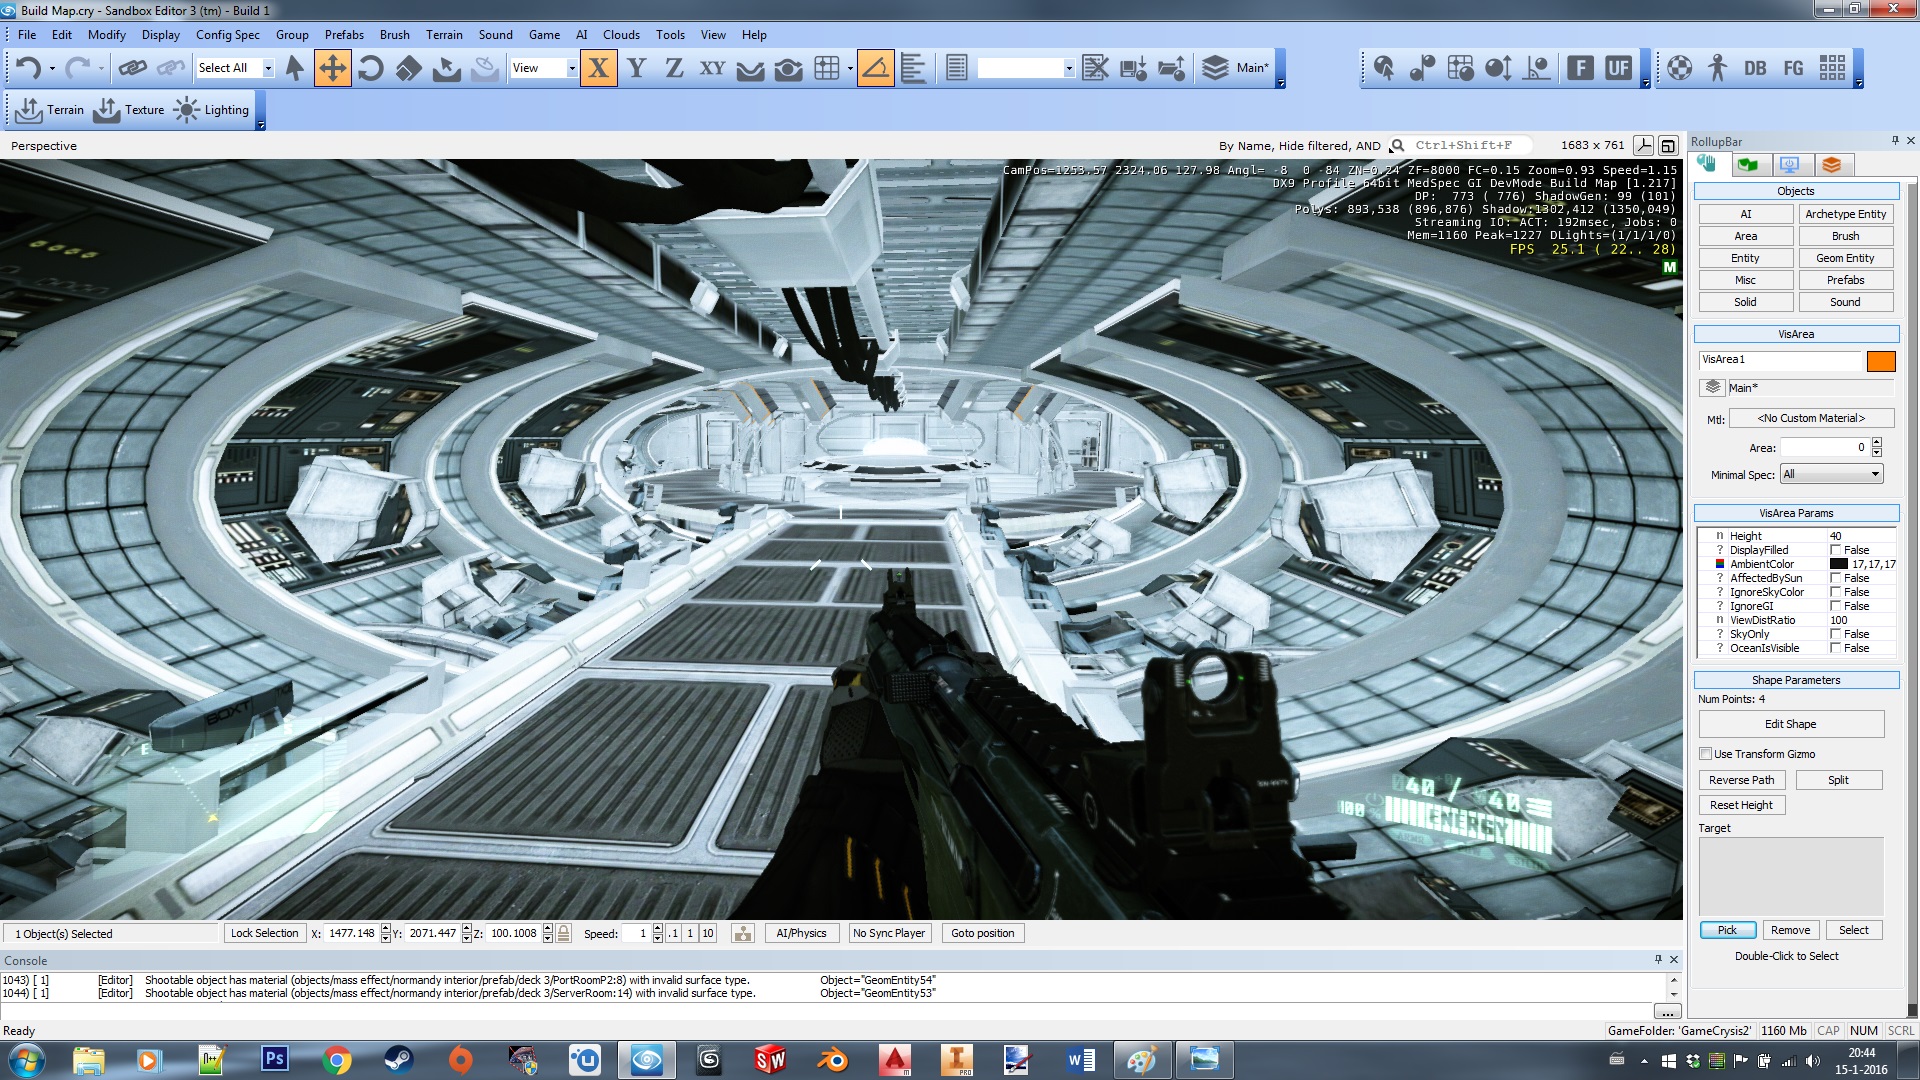This screenshot has width=1920, height=1080.
Task: Open the Material Editor sphere icon
Action: pyautogui.click(x=1679, y=68)
